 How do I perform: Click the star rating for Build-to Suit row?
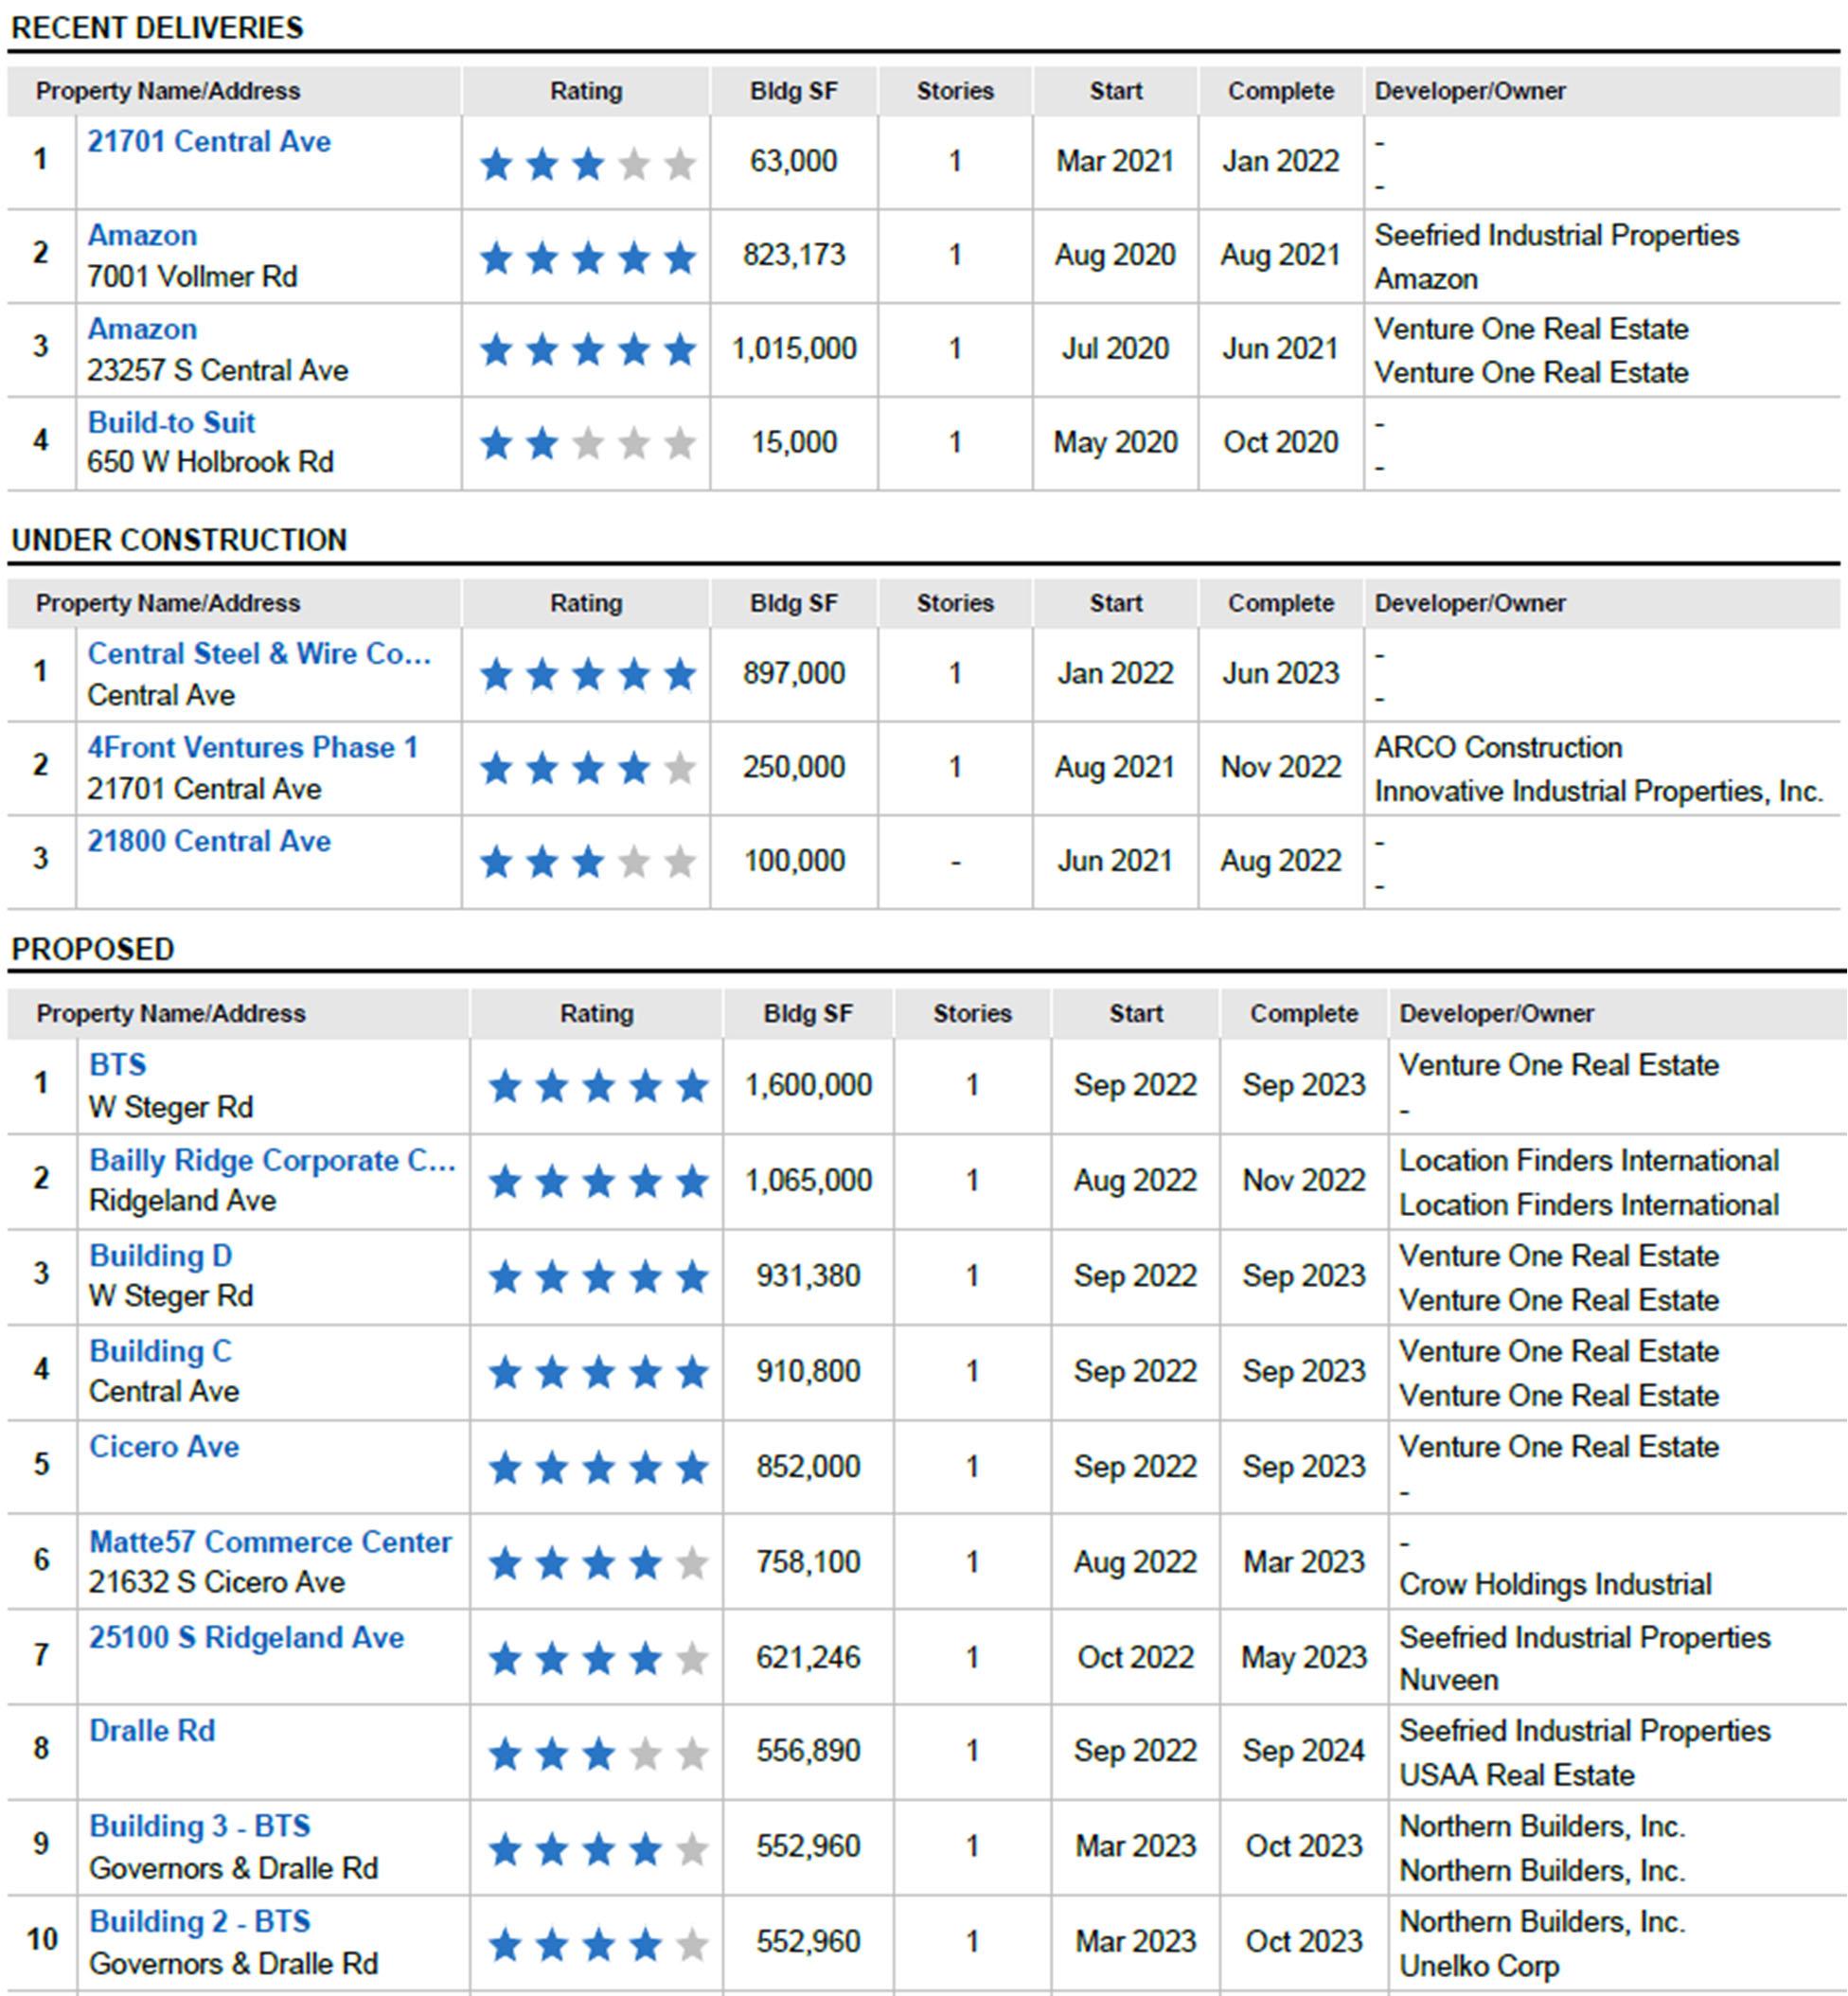(588, 443)
